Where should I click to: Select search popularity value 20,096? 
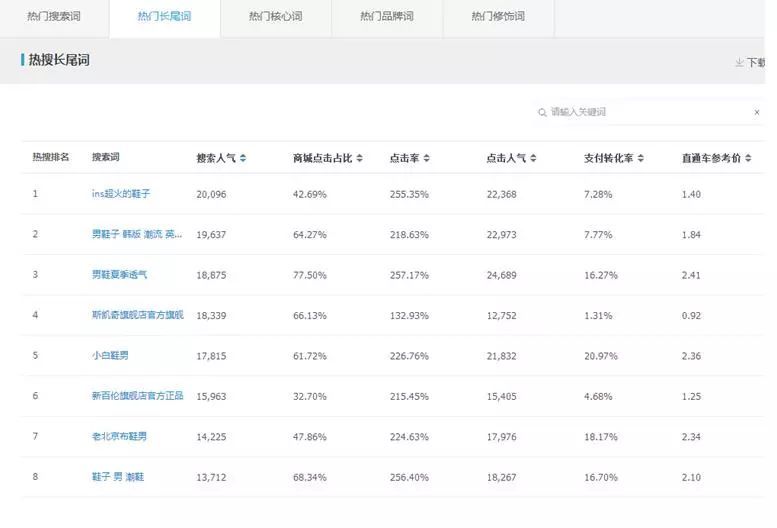(x=211, y=194)
